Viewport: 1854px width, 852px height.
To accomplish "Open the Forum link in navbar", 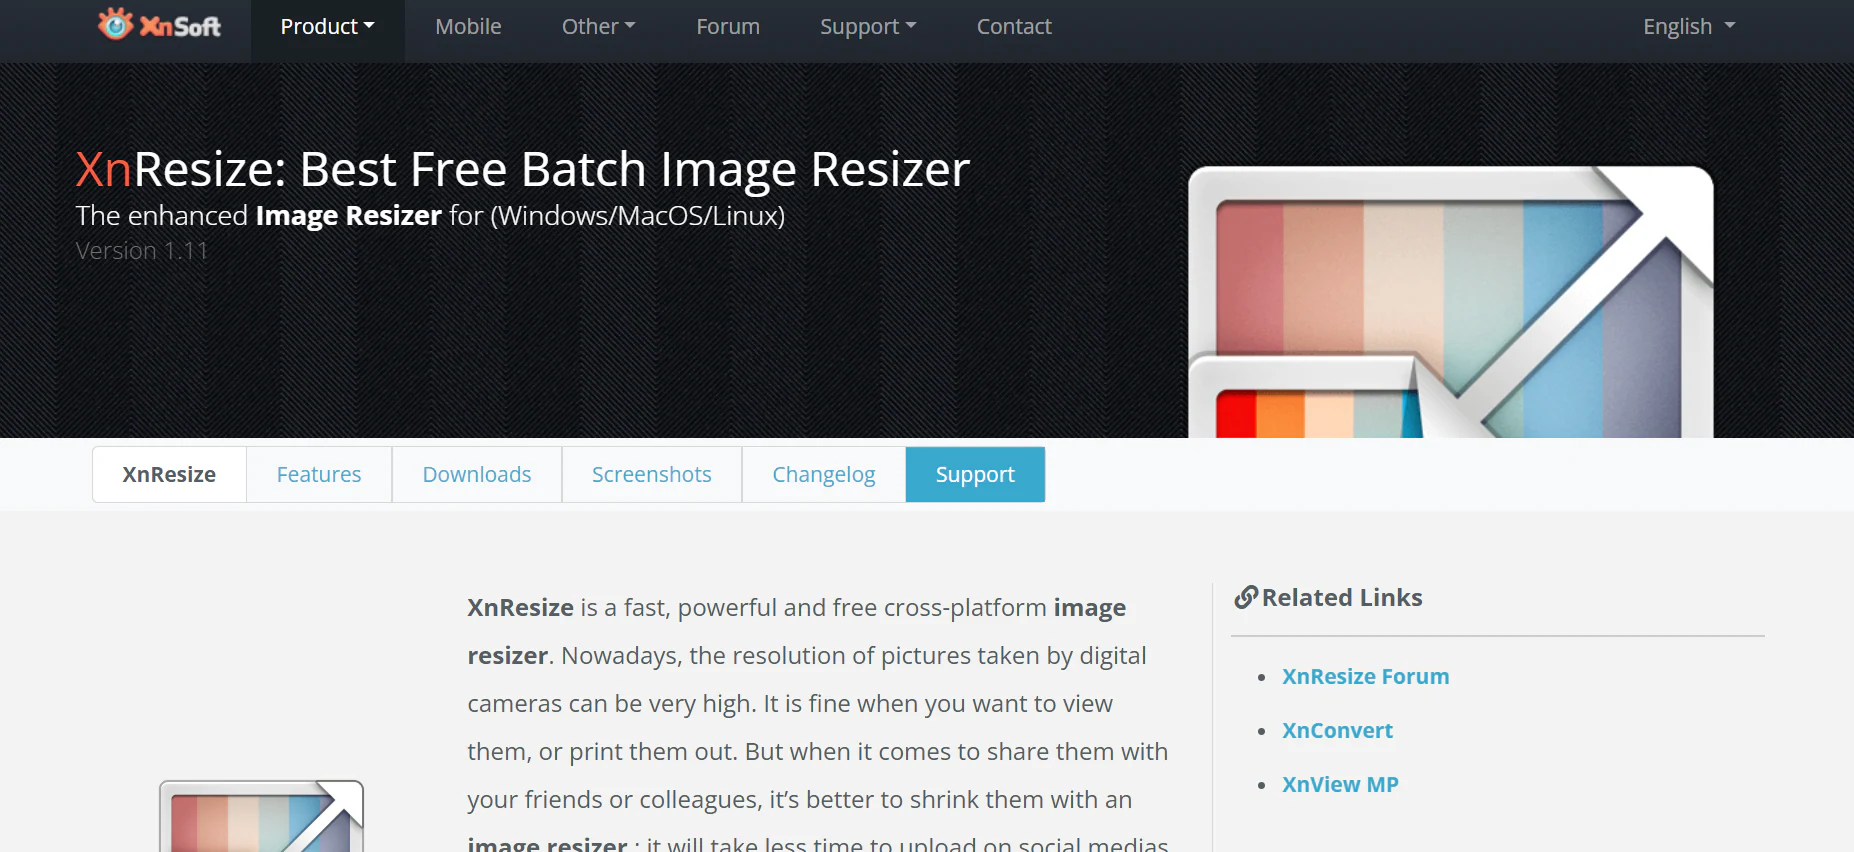I will 728,27.
